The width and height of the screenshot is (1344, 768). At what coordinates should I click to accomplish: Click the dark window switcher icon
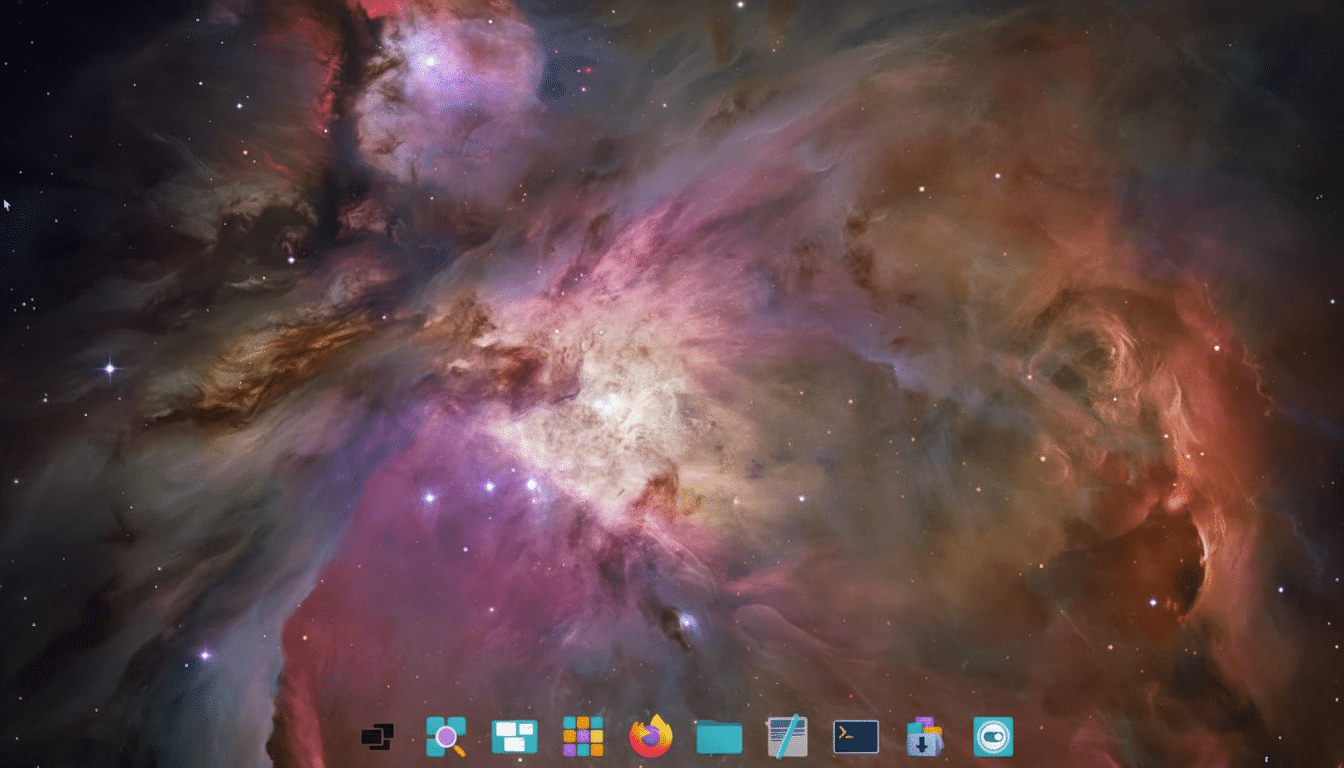(375, 736)
